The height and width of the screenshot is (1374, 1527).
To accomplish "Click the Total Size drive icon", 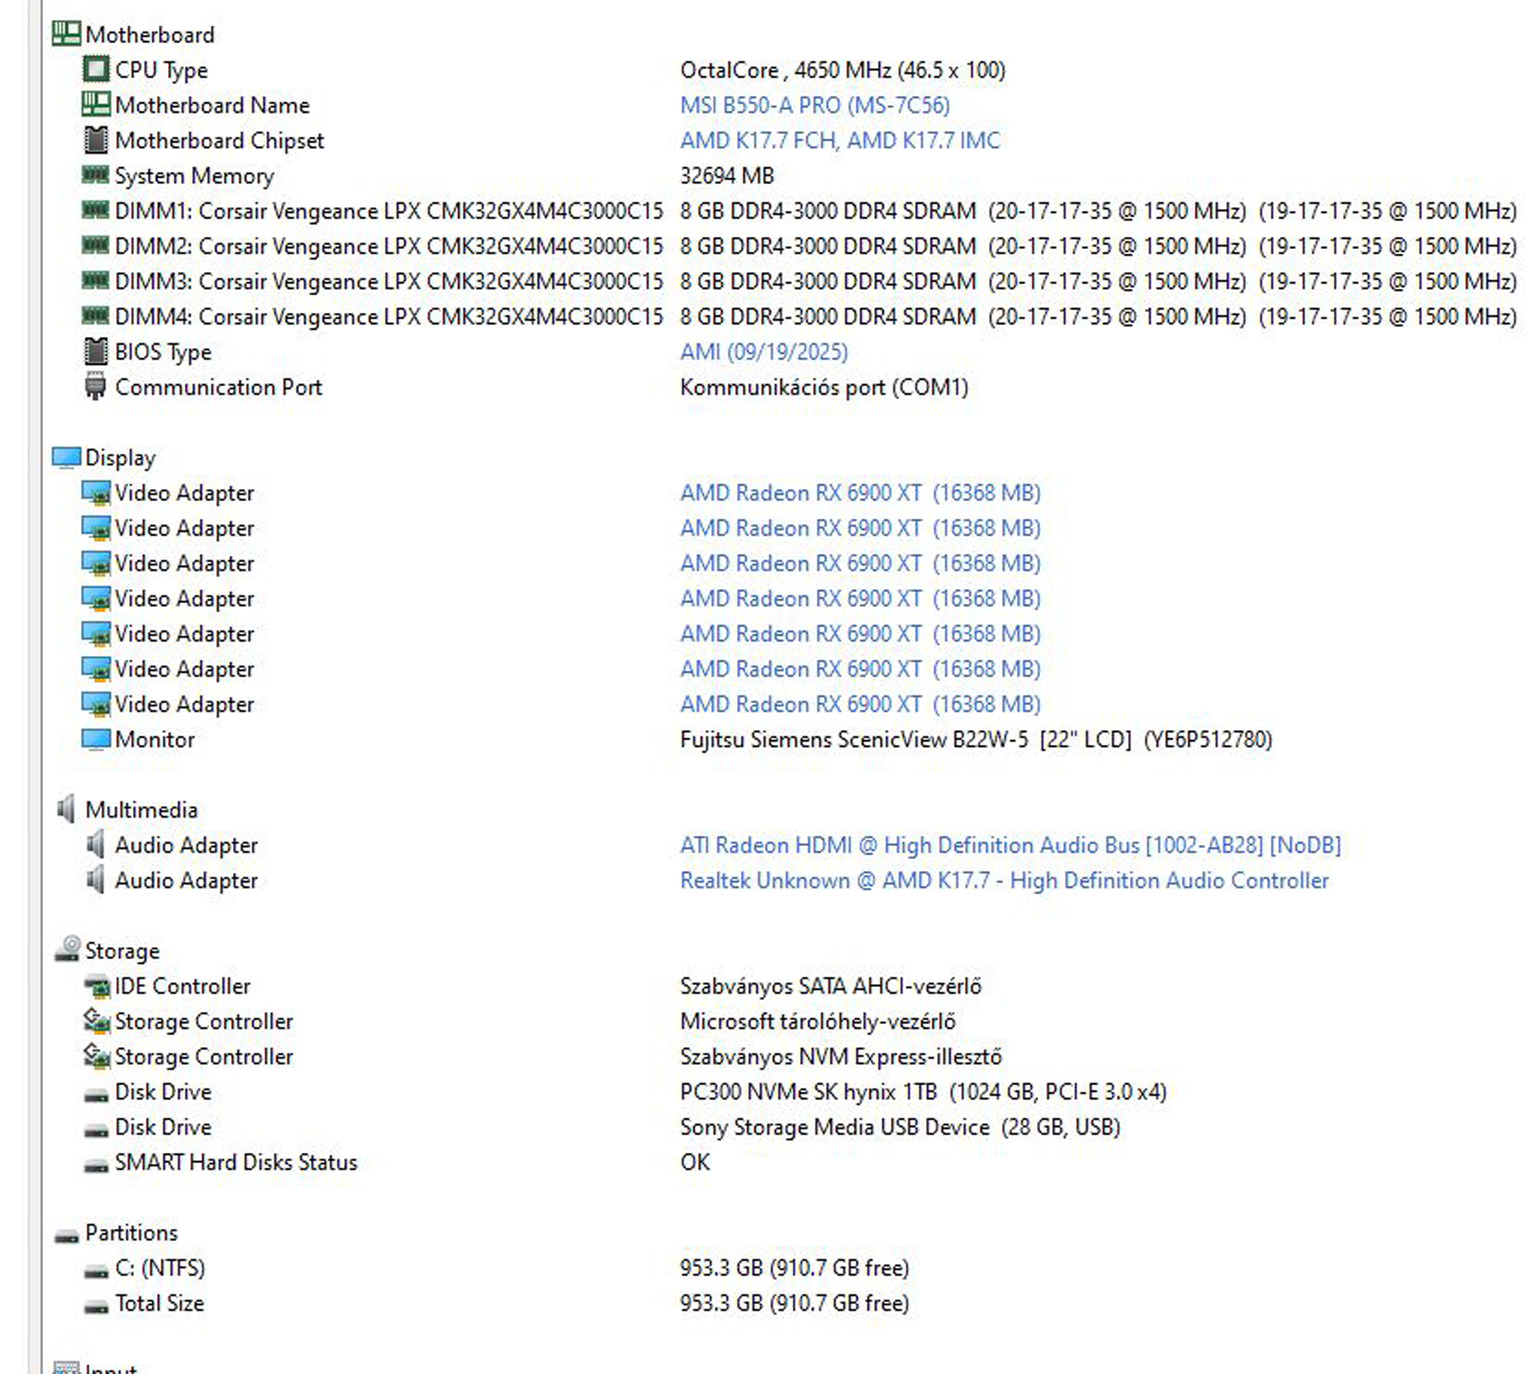I will pos(95,1305).
